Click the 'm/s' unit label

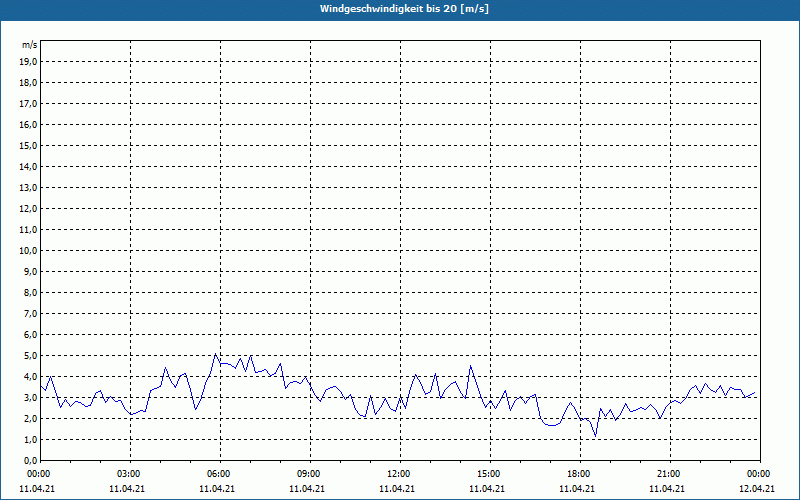(x=29, y=45)
